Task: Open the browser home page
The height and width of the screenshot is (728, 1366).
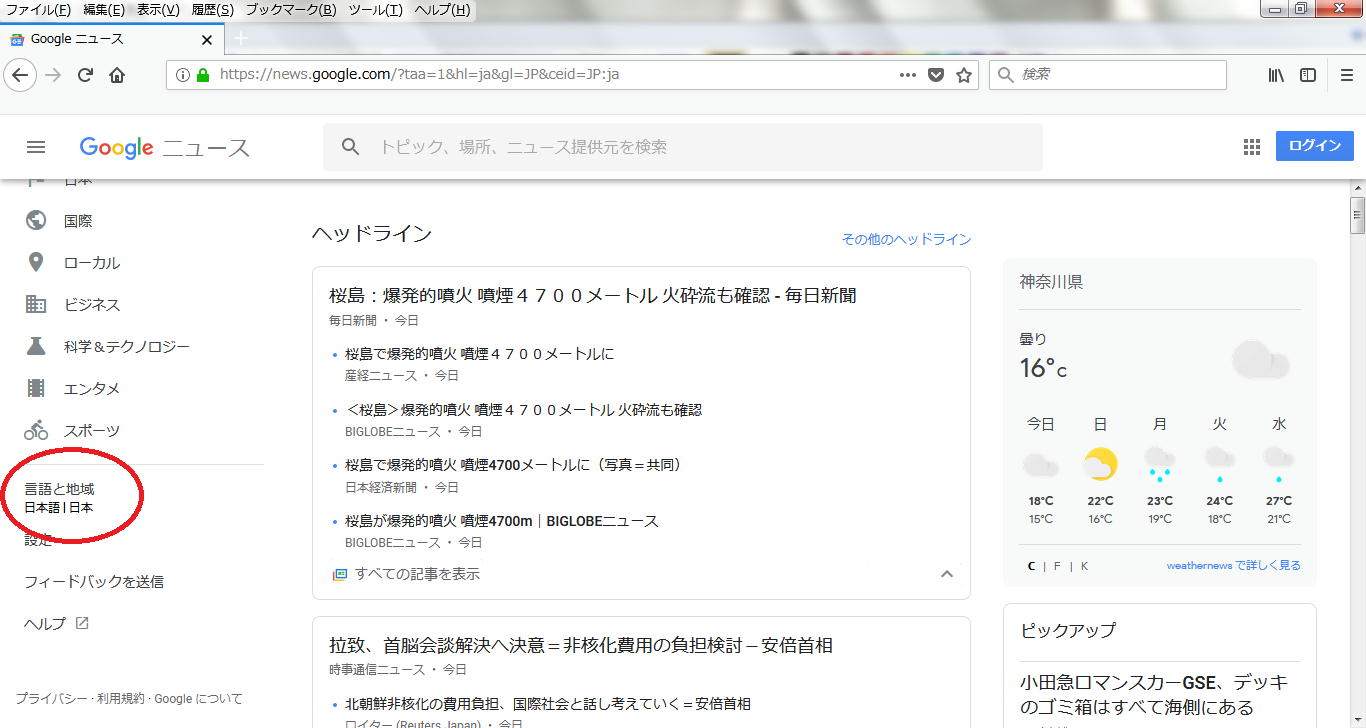Action: click(117, 75)
